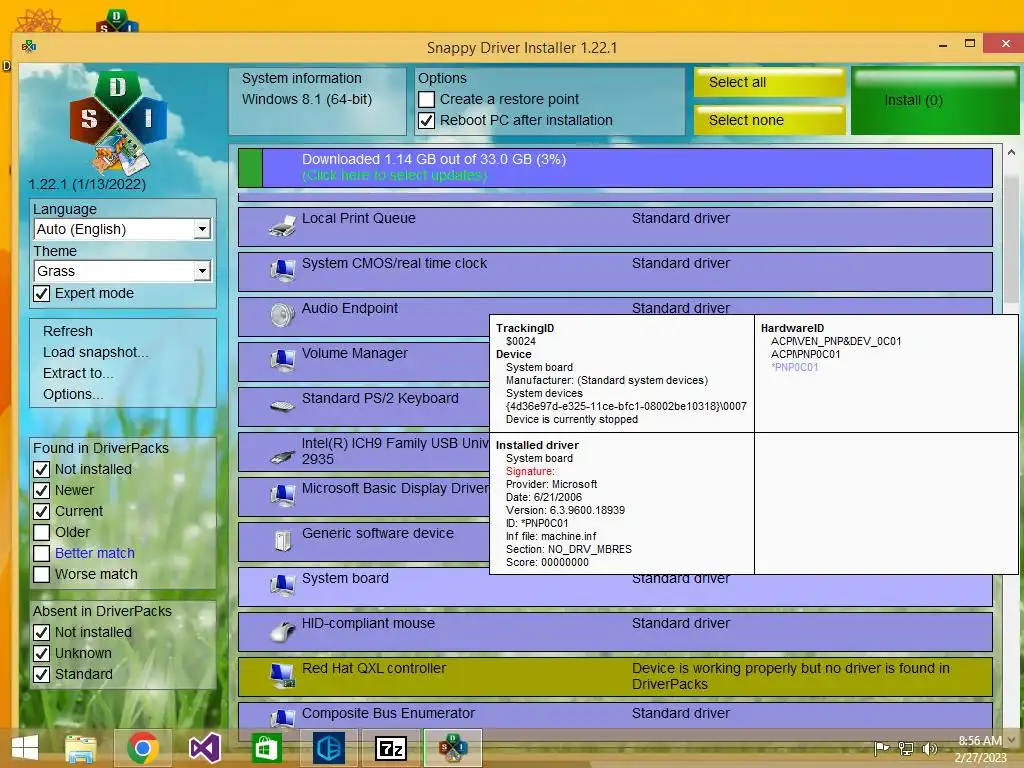Open the Theme dropdown showing Grass
1024x768 pixels.
pyautogui.click(x=122, y=271)
